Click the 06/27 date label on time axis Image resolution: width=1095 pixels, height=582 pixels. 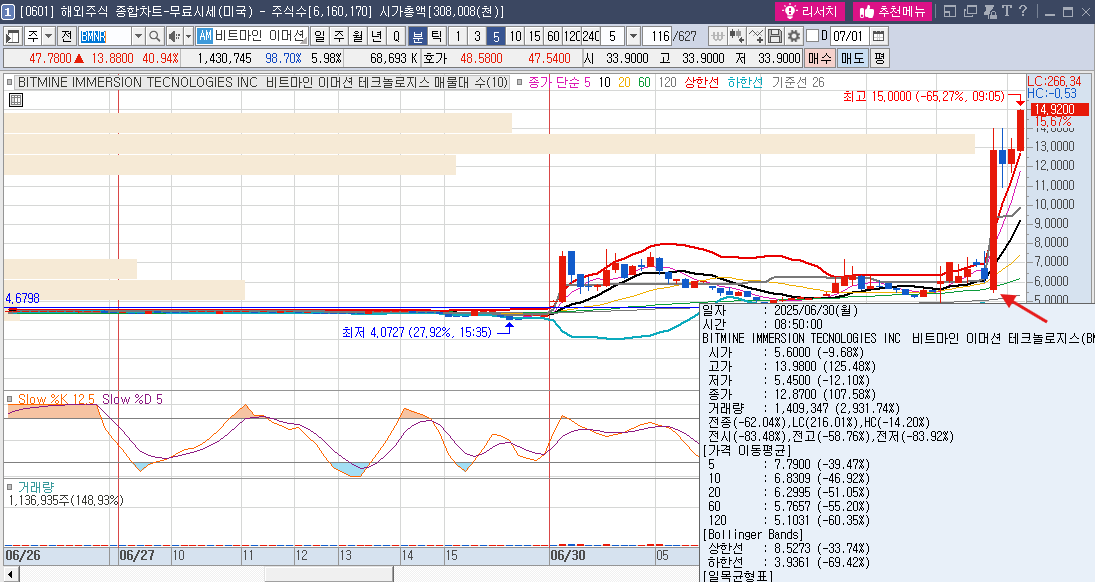(x=137, y=555)
